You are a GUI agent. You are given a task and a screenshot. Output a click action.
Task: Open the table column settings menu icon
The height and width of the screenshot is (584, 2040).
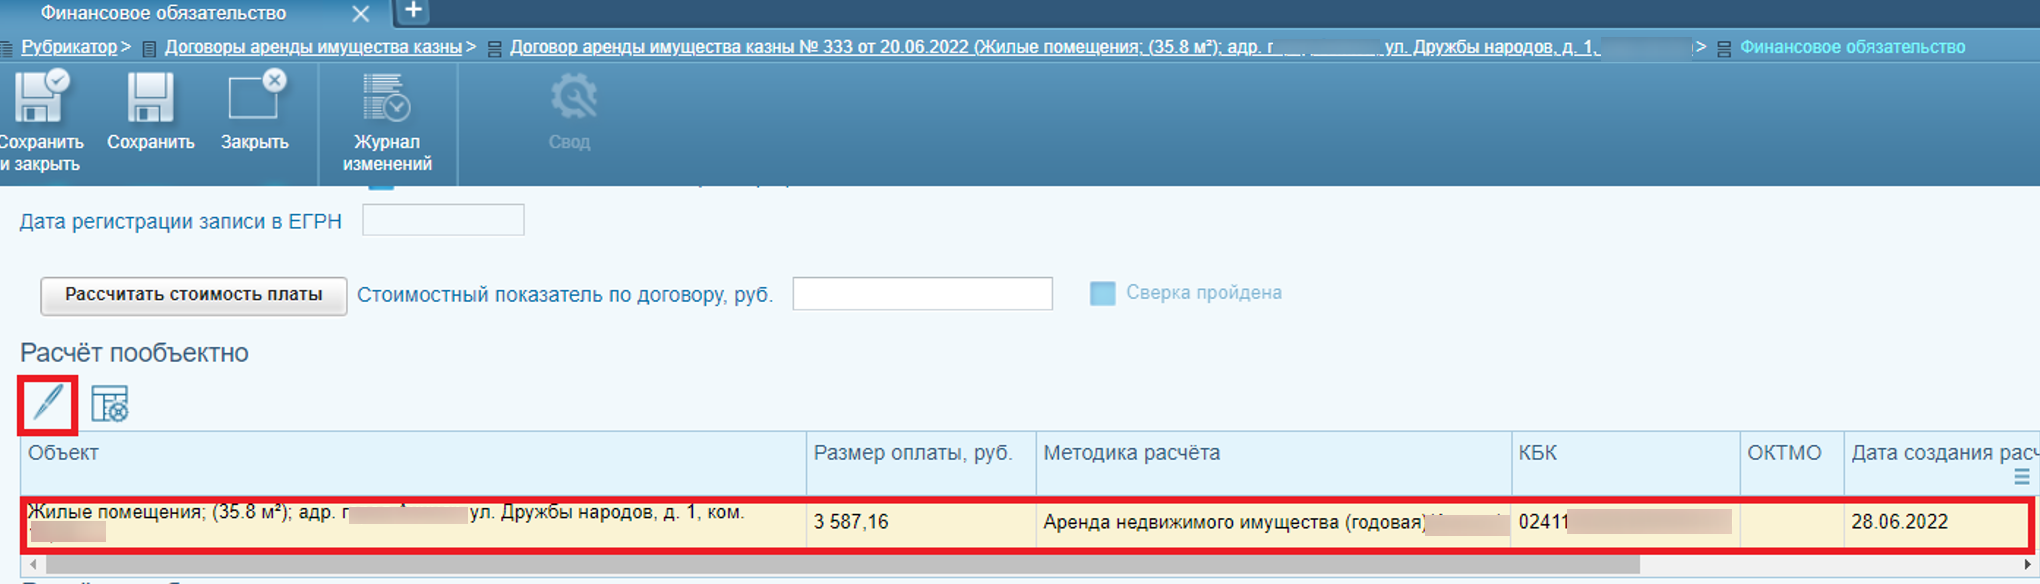click(2021, 477)
